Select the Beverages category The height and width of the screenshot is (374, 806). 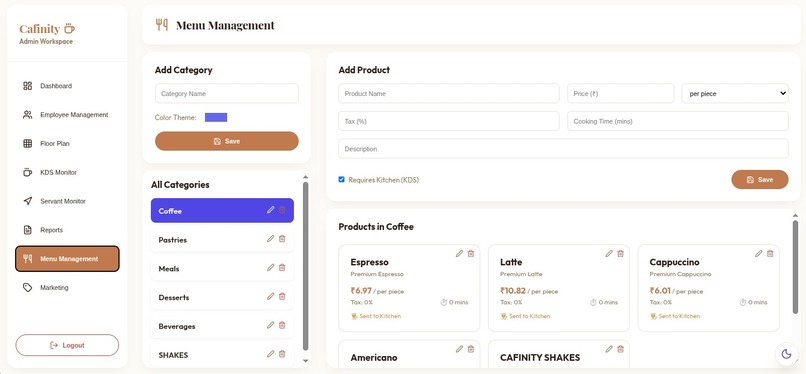coord(222,326)
